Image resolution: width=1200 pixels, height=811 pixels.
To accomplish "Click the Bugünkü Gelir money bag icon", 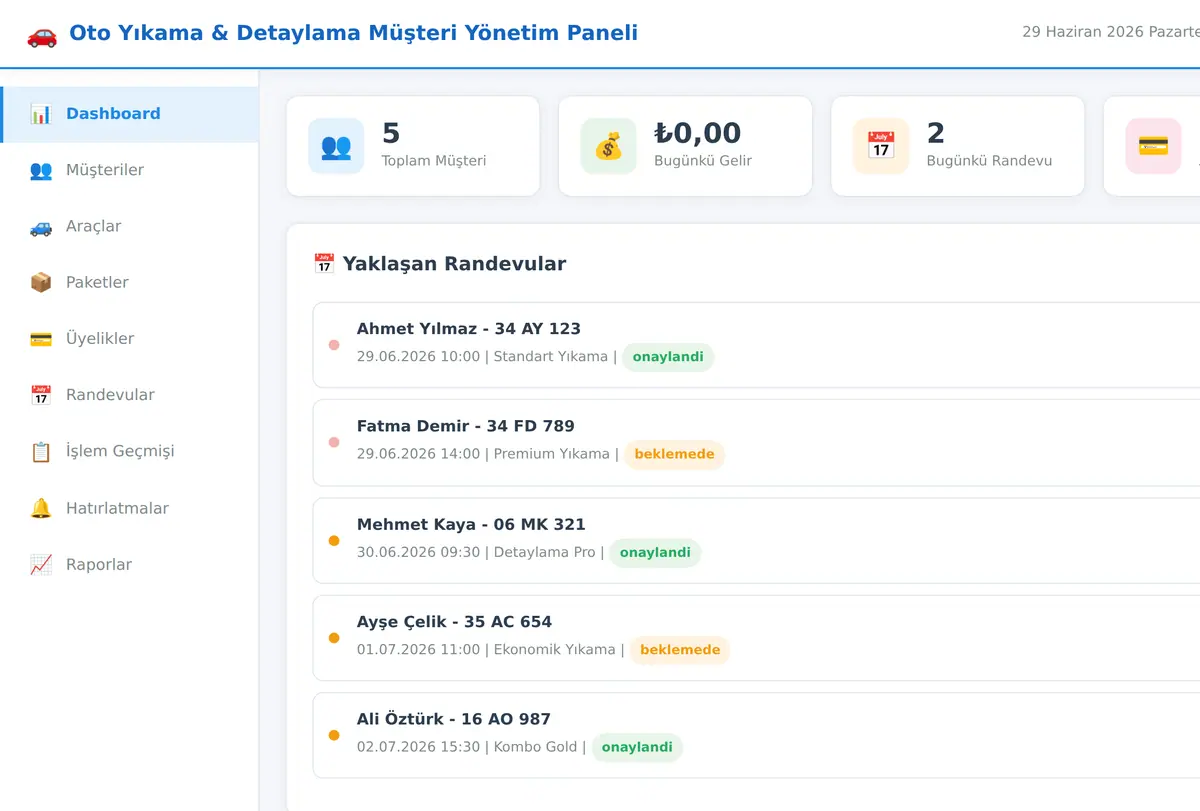I will (608, 146).
